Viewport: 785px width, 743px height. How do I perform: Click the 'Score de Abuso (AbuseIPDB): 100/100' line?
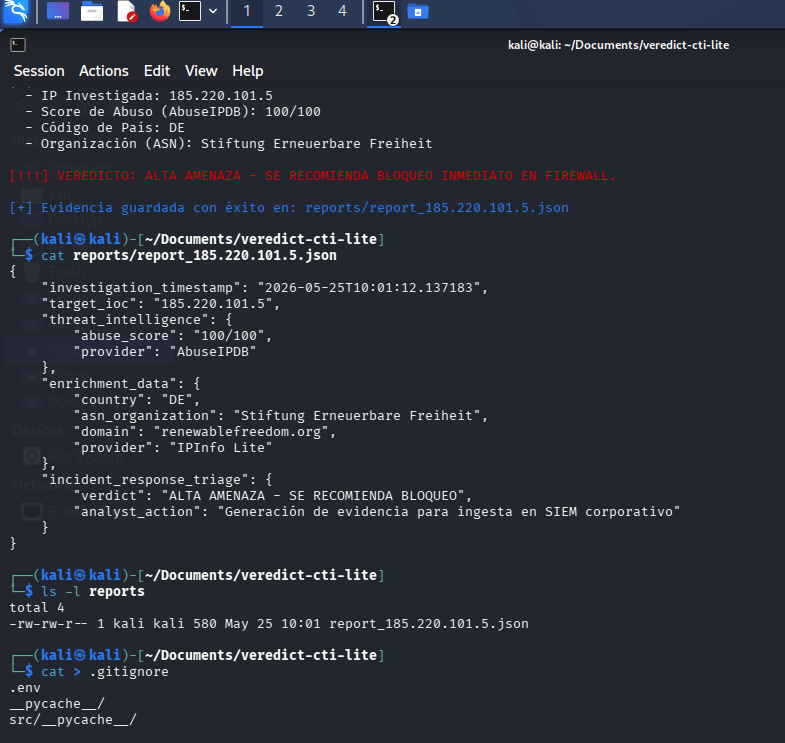(173, 112)
